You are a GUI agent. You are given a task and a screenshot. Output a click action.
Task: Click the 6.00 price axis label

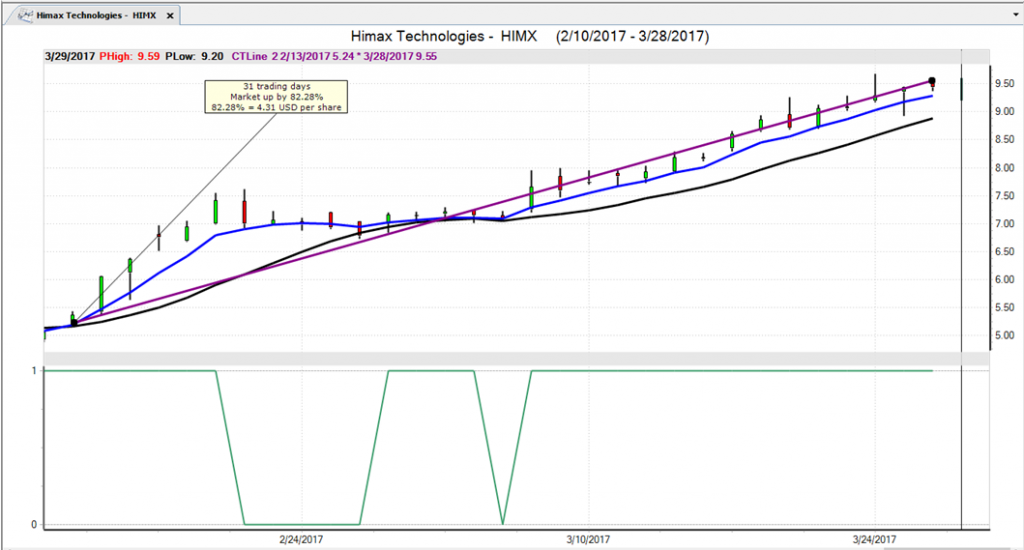coord(1004,280)
